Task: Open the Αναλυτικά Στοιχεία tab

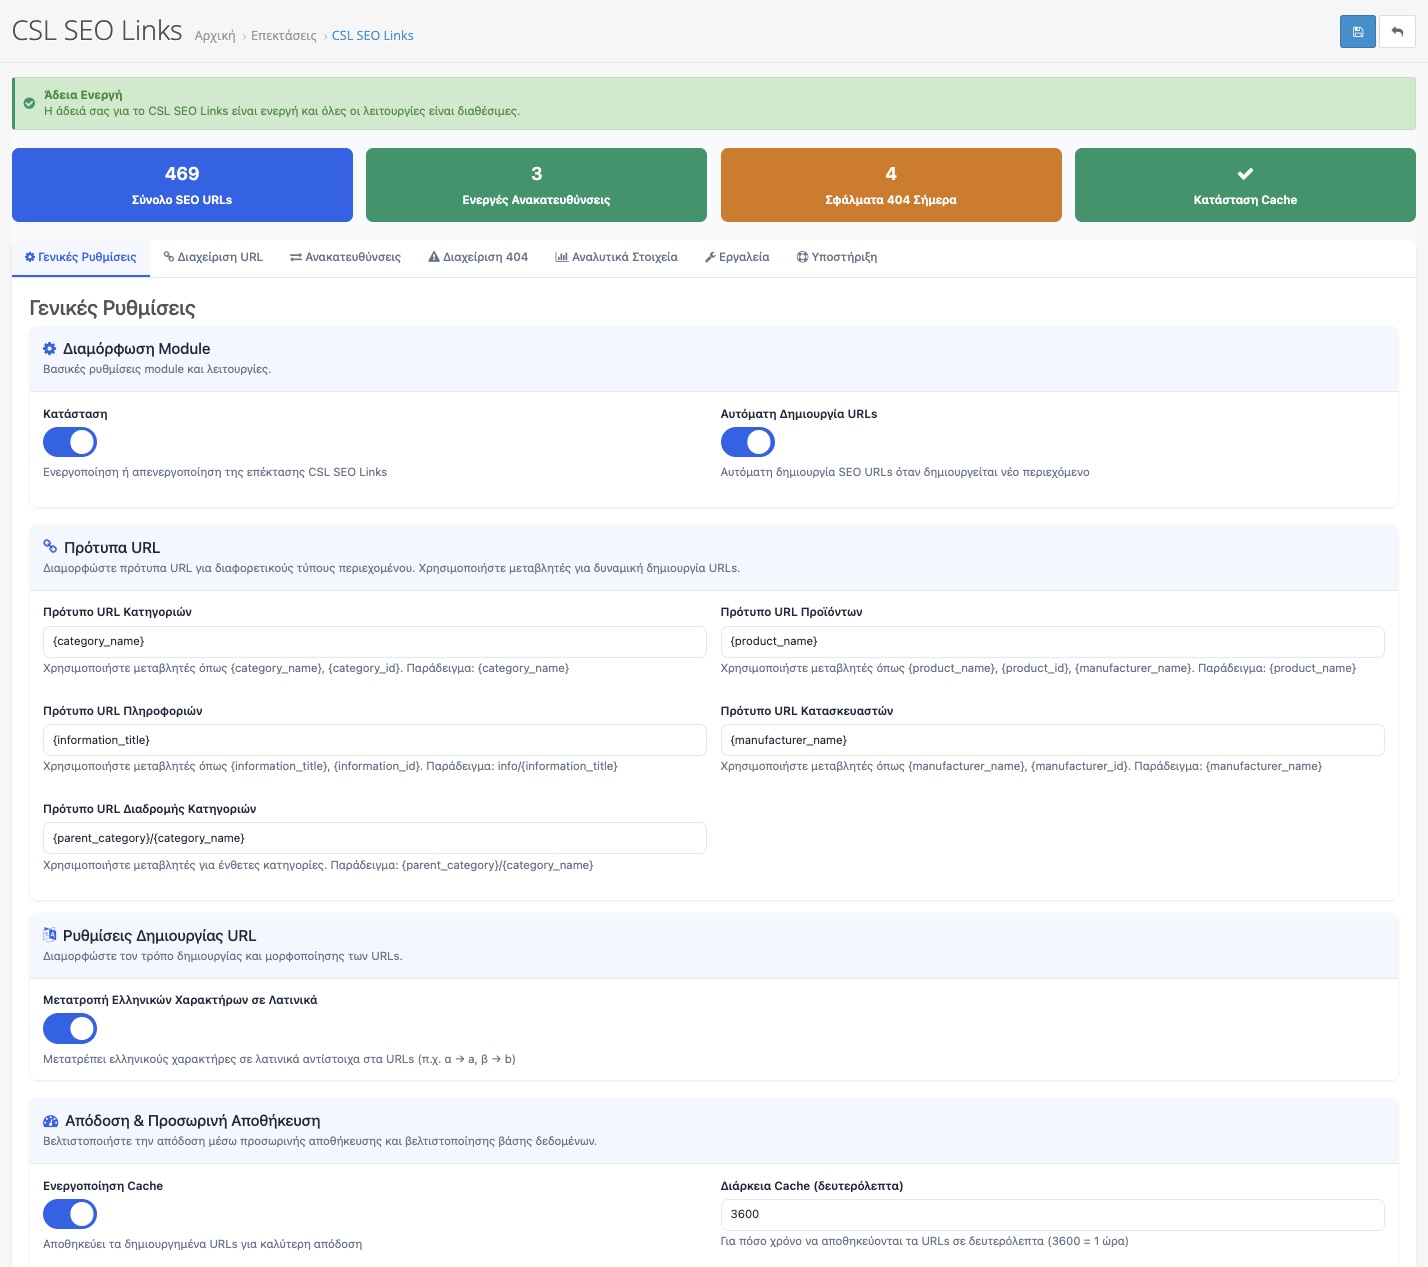Action: 616,257
